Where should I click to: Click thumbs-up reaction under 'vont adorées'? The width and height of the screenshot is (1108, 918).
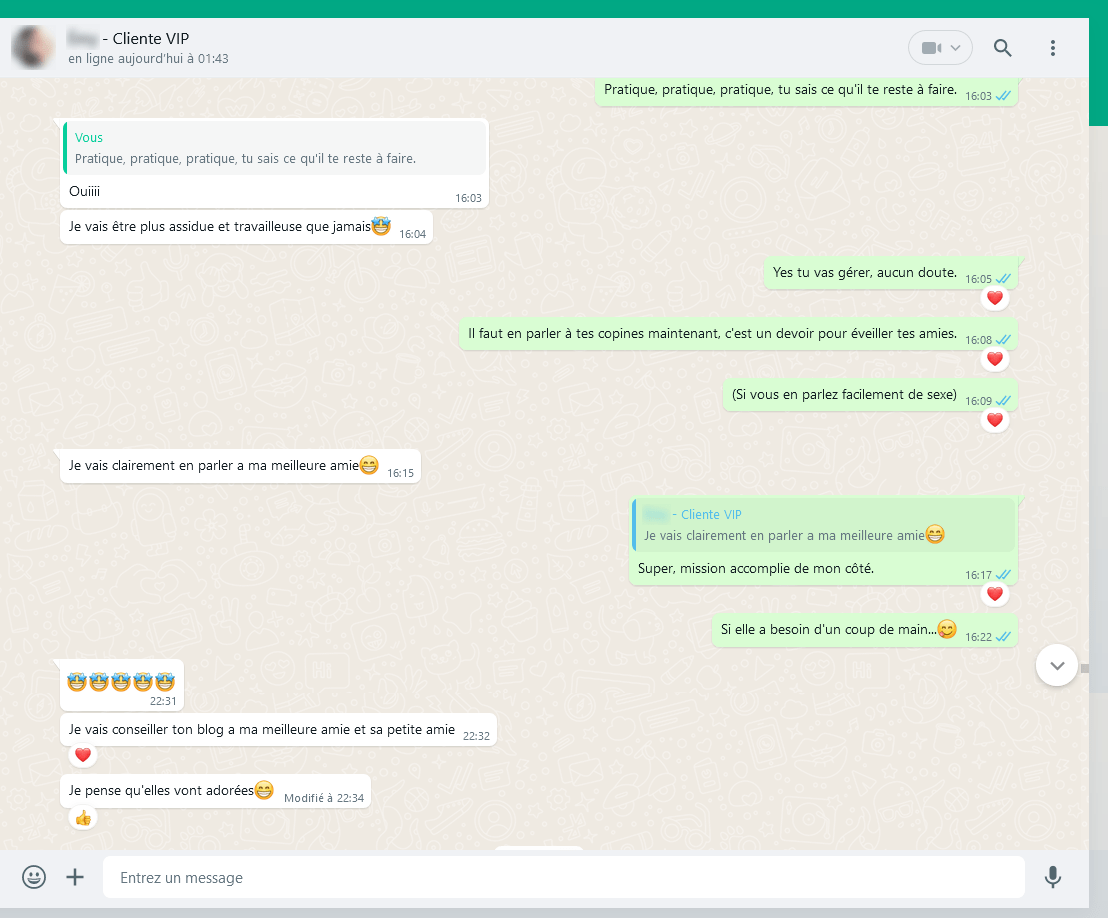click(x=83, y=818)
